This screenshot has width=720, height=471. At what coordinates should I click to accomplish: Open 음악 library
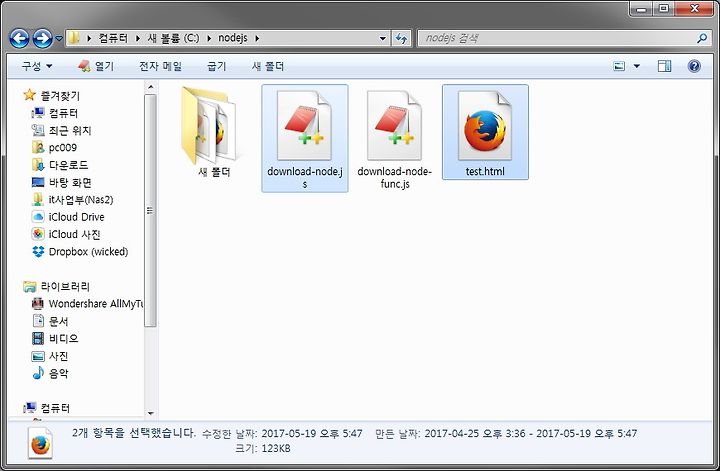[58, 373]
